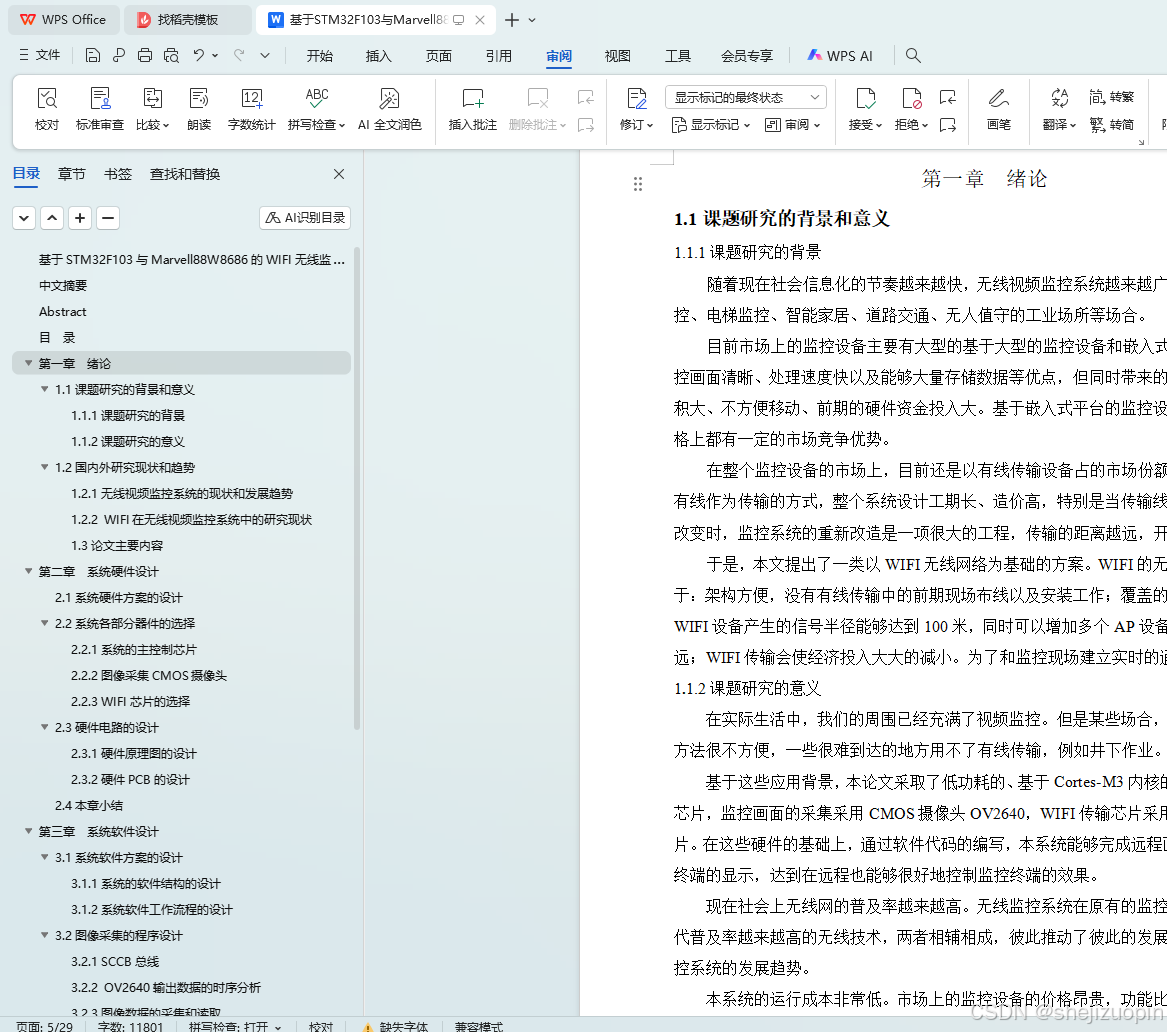Open the WPS AI assistant
1167x1032 pixels.
tap(840, 56)
